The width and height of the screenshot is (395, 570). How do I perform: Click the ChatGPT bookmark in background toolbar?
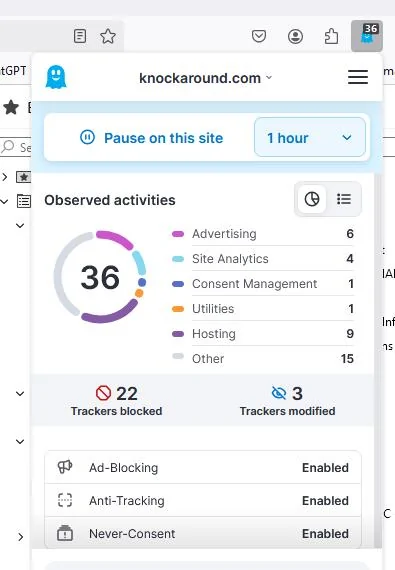coord(13,70)
